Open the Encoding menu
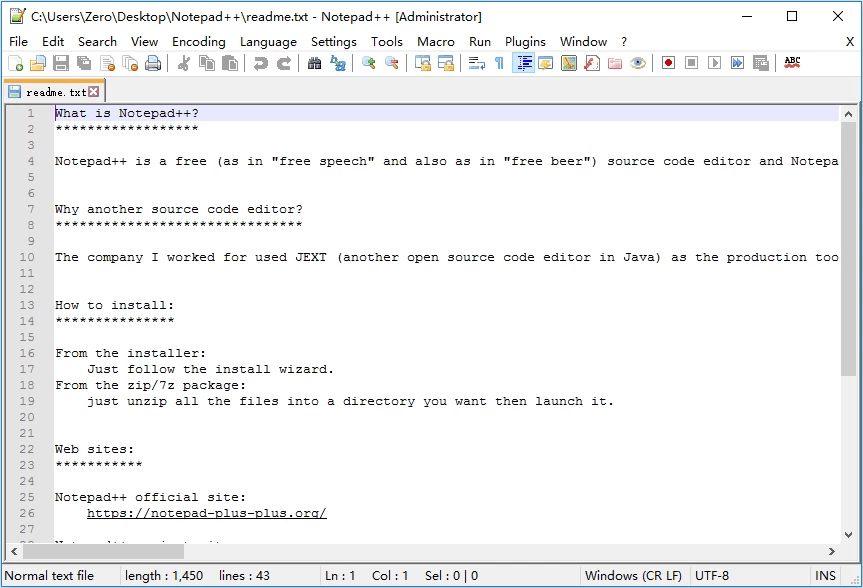The height and width of the screenshot is (588, 863). coord(198,41)
